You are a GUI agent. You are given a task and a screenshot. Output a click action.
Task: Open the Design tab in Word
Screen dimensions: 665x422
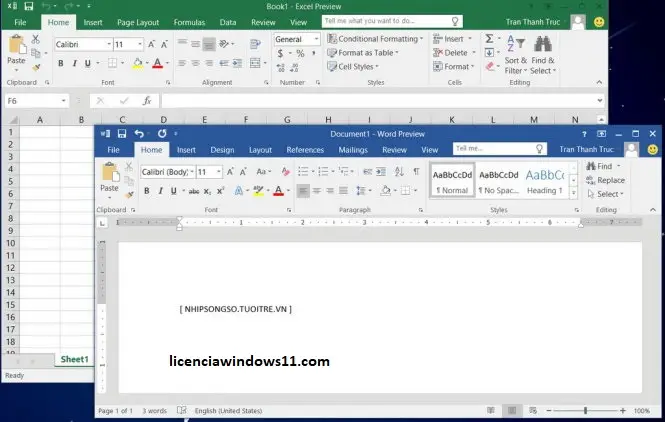(222, 150)
